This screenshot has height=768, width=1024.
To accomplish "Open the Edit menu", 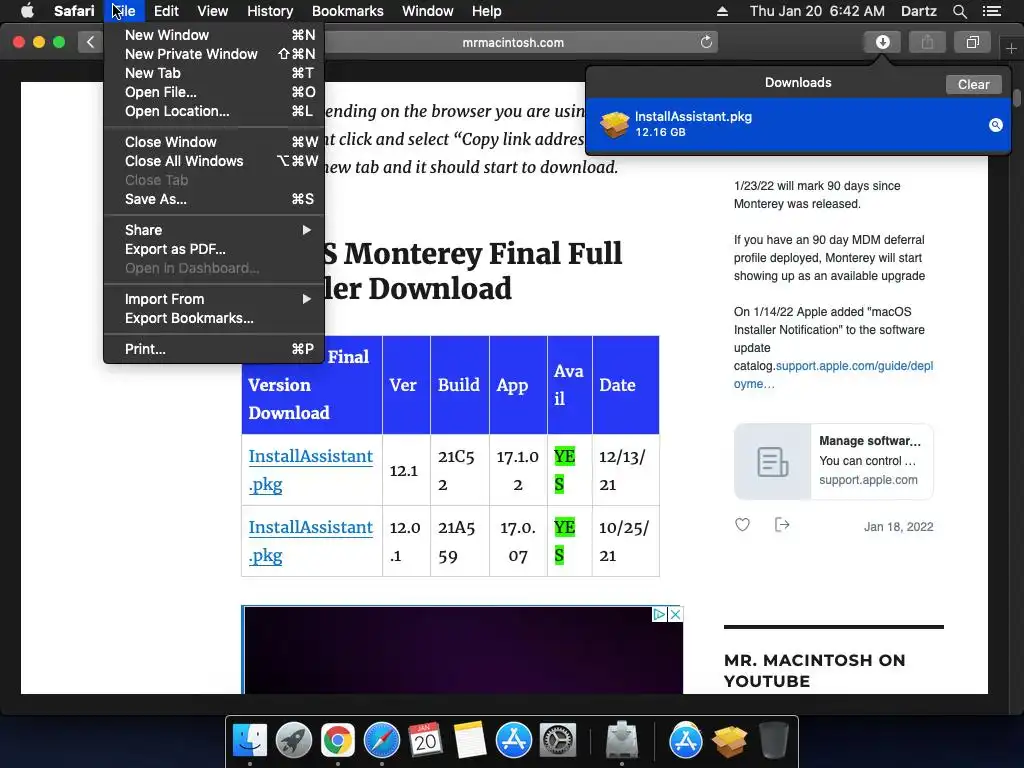I will (166, 11).
